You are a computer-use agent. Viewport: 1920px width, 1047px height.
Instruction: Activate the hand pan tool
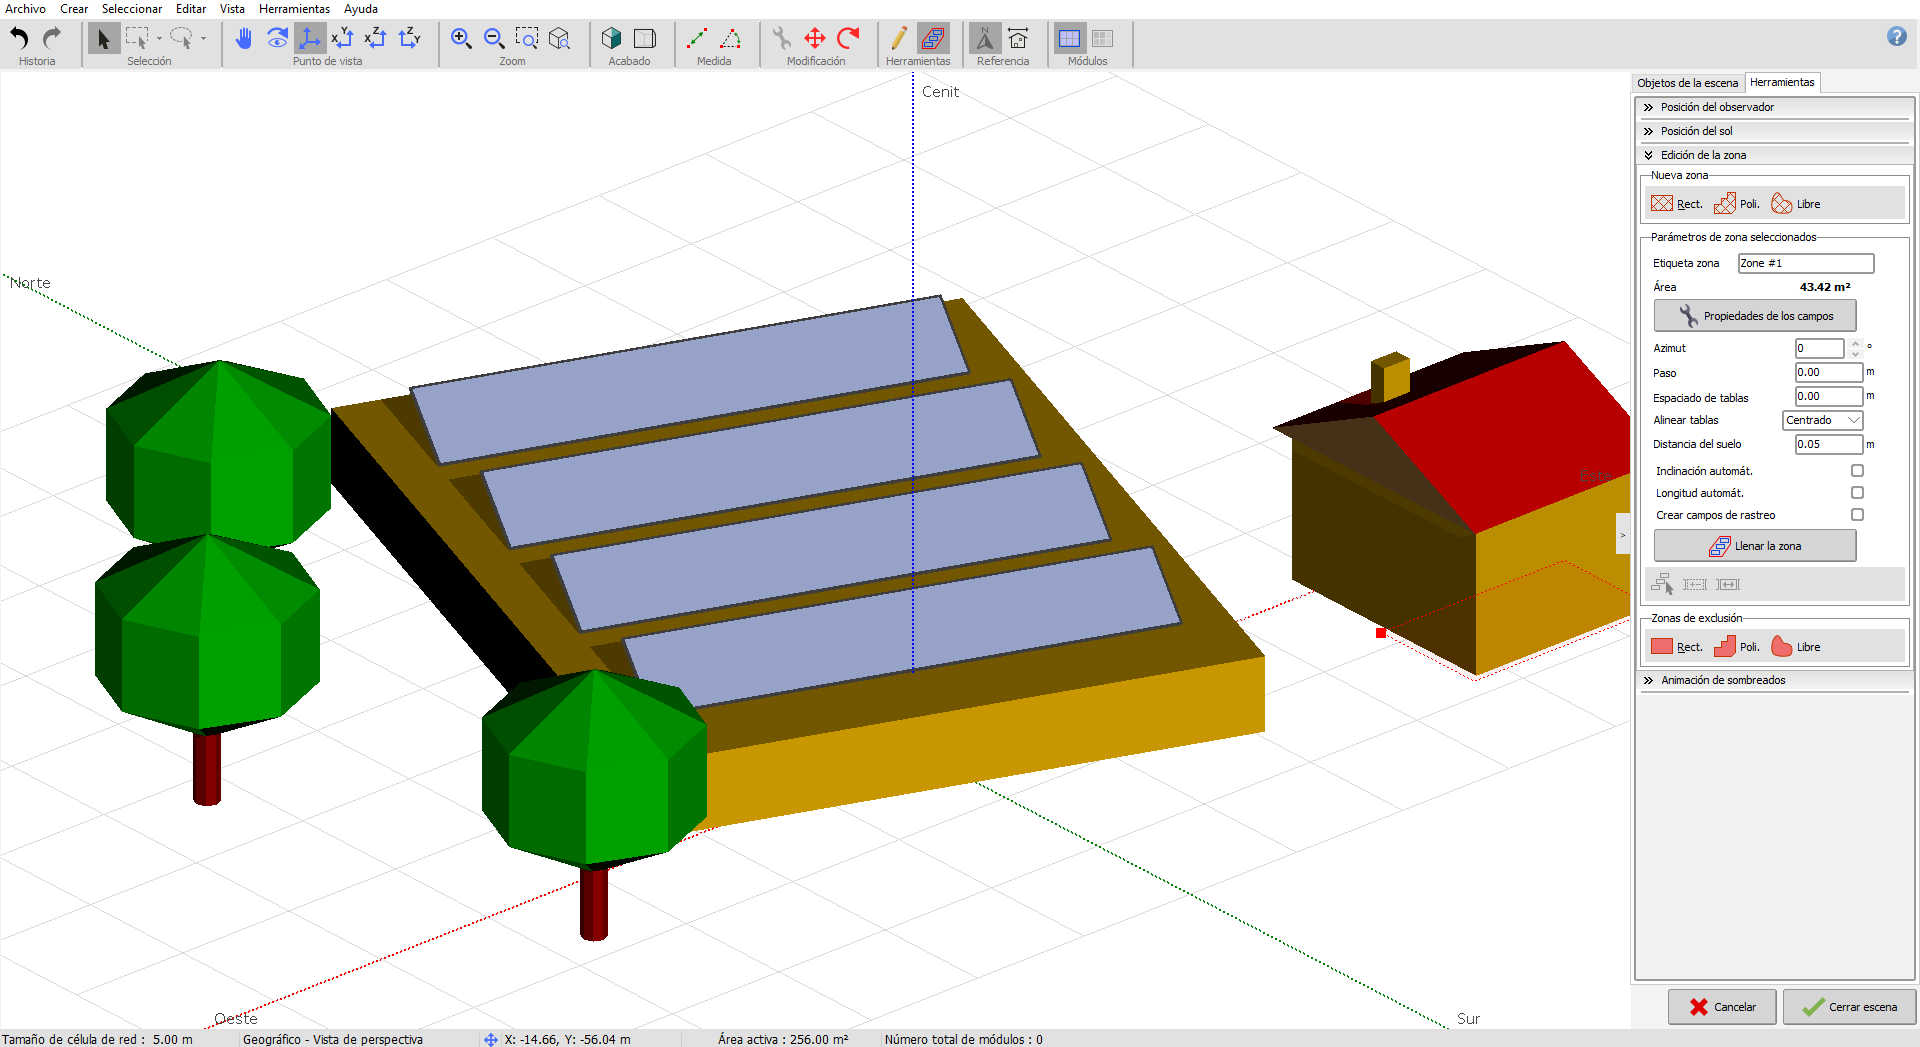click(x=243, y=38)
